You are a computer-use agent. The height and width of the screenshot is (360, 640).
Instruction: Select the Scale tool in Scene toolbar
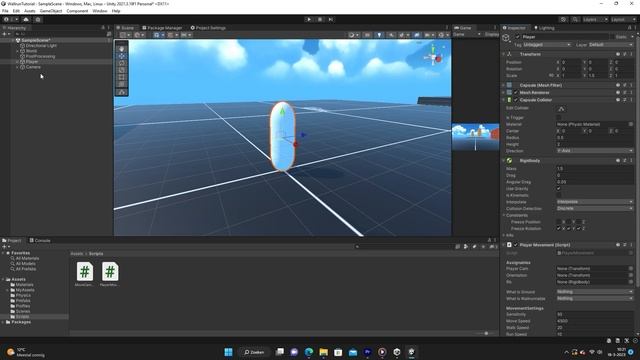[x=122, y=70]
